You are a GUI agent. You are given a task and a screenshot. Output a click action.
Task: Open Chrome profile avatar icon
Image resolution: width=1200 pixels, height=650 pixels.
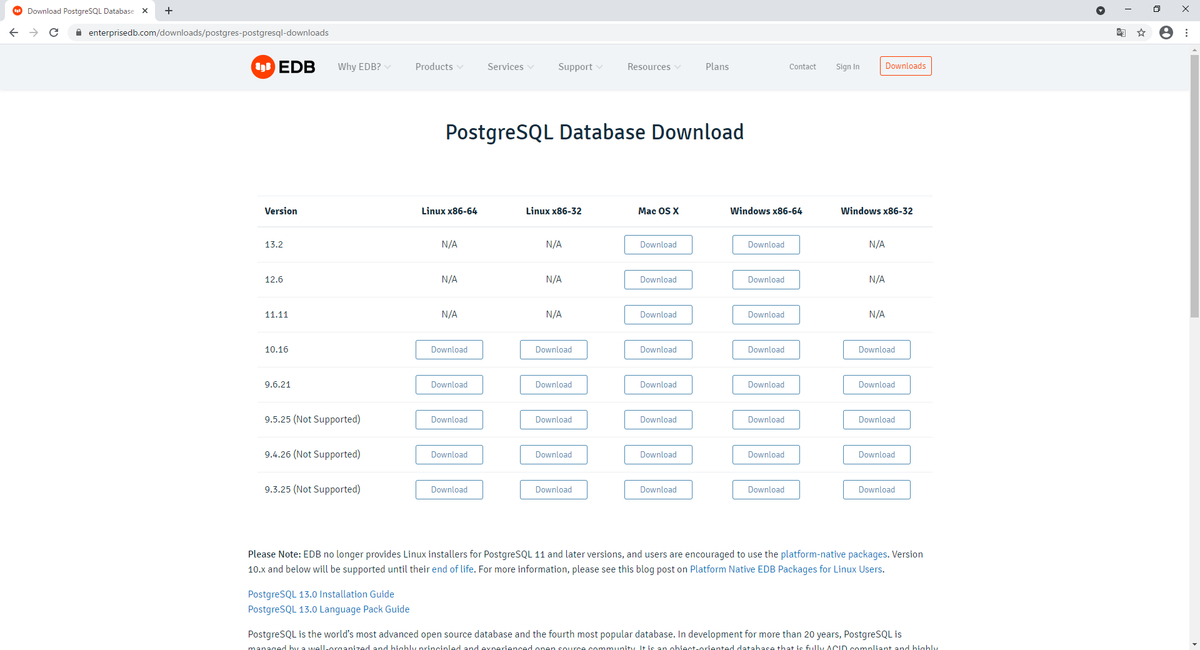tap(1165, 32)
